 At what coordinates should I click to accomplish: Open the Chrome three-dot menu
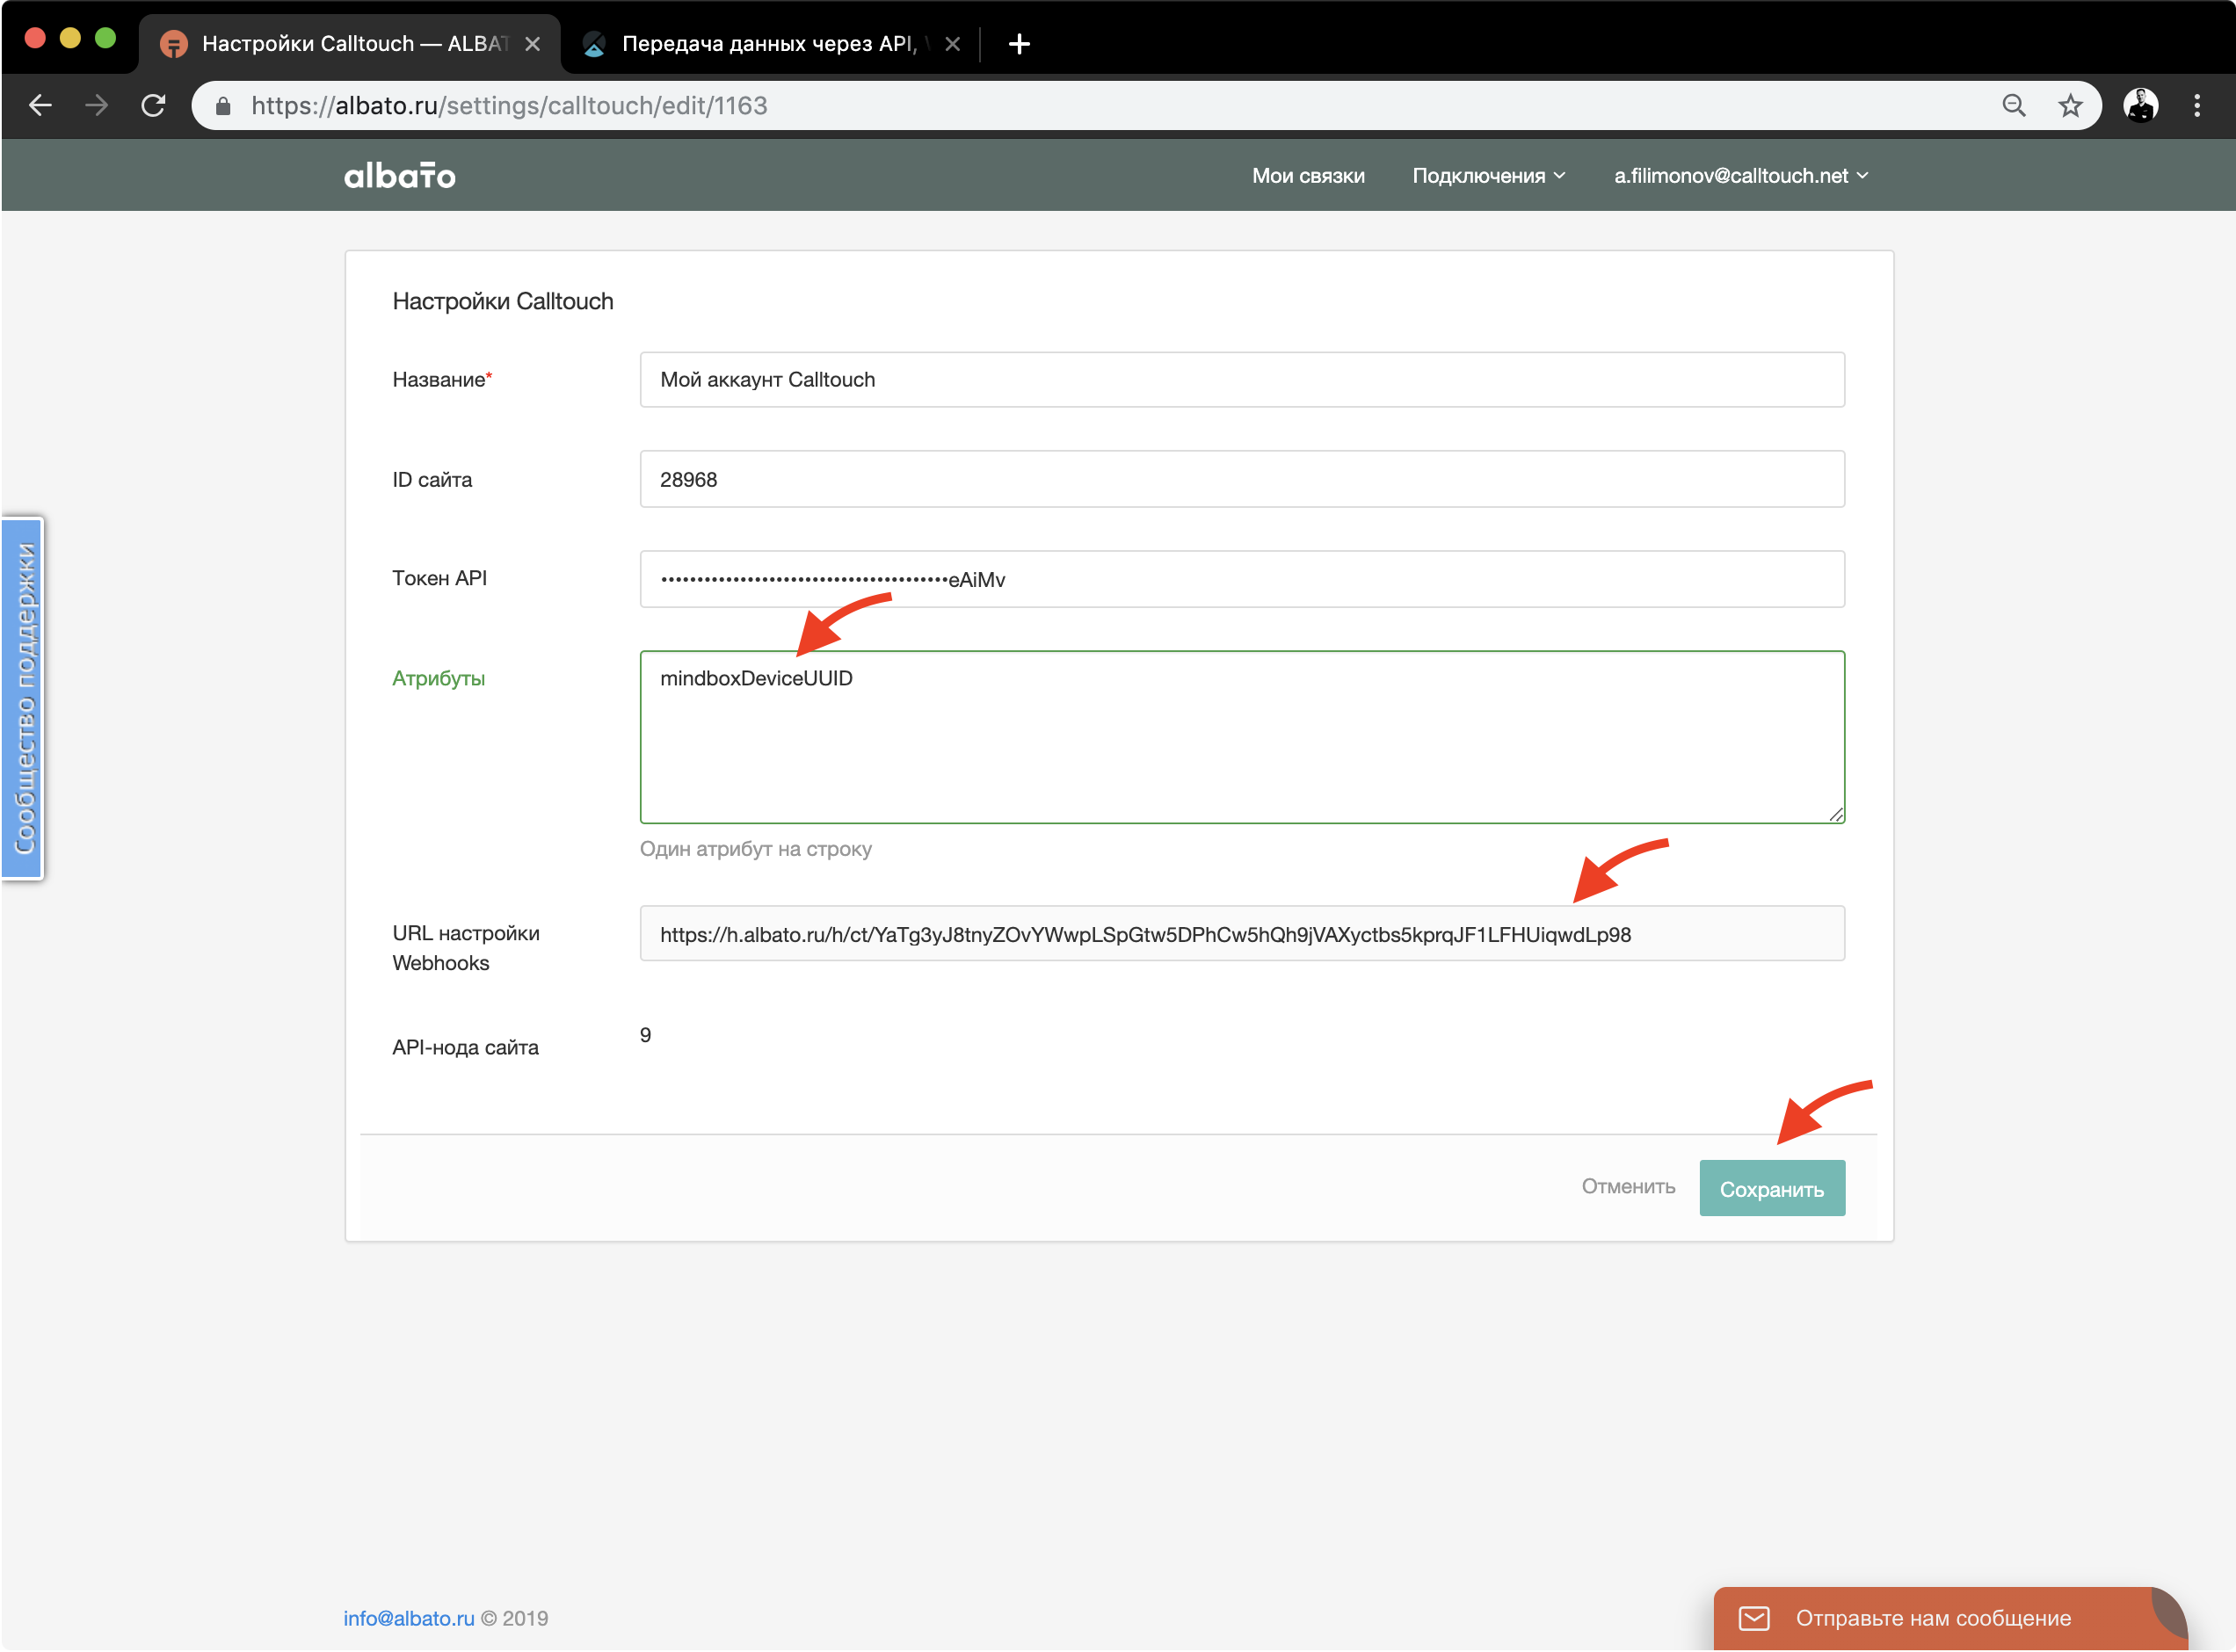point(2197,105)
